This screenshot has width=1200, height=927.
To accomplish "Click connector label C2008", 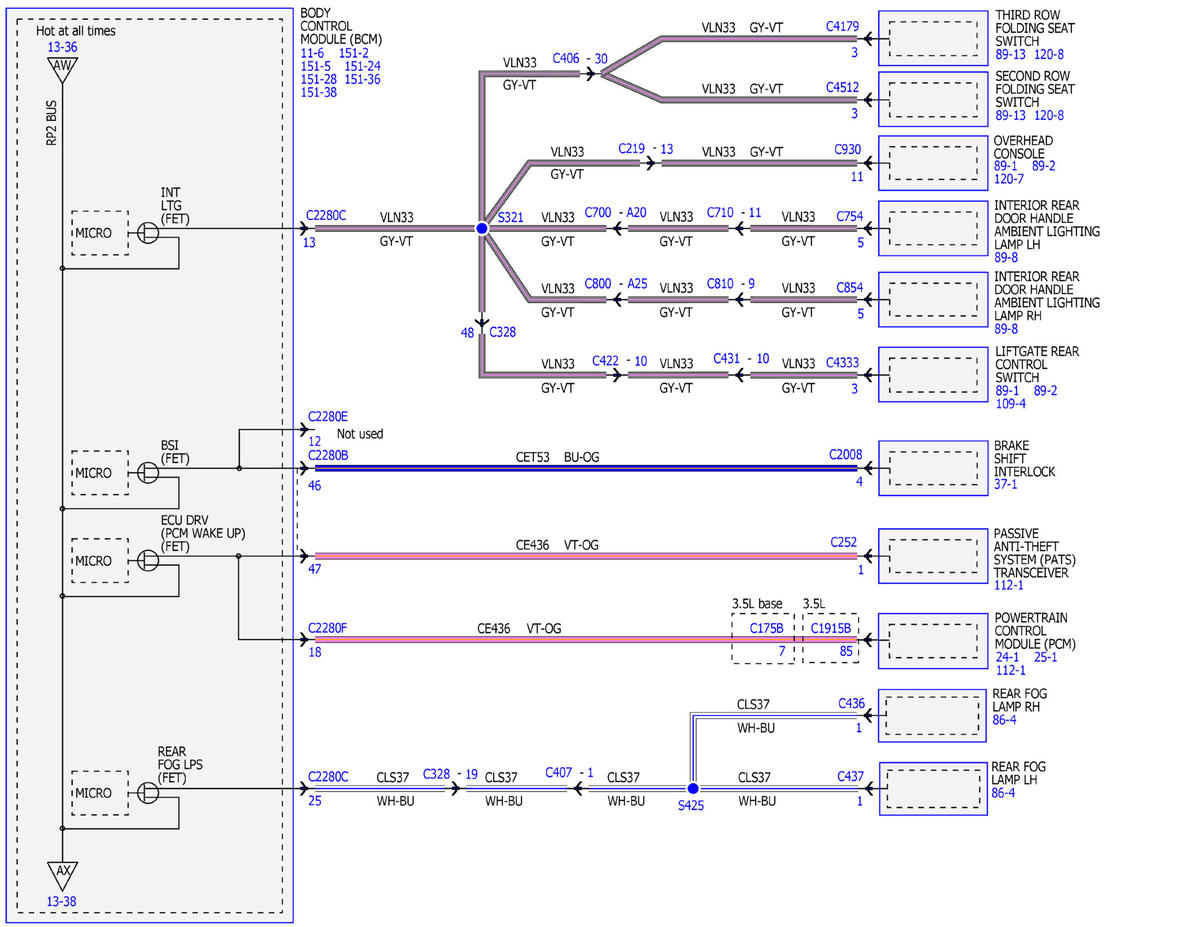I will click(845, 454).
